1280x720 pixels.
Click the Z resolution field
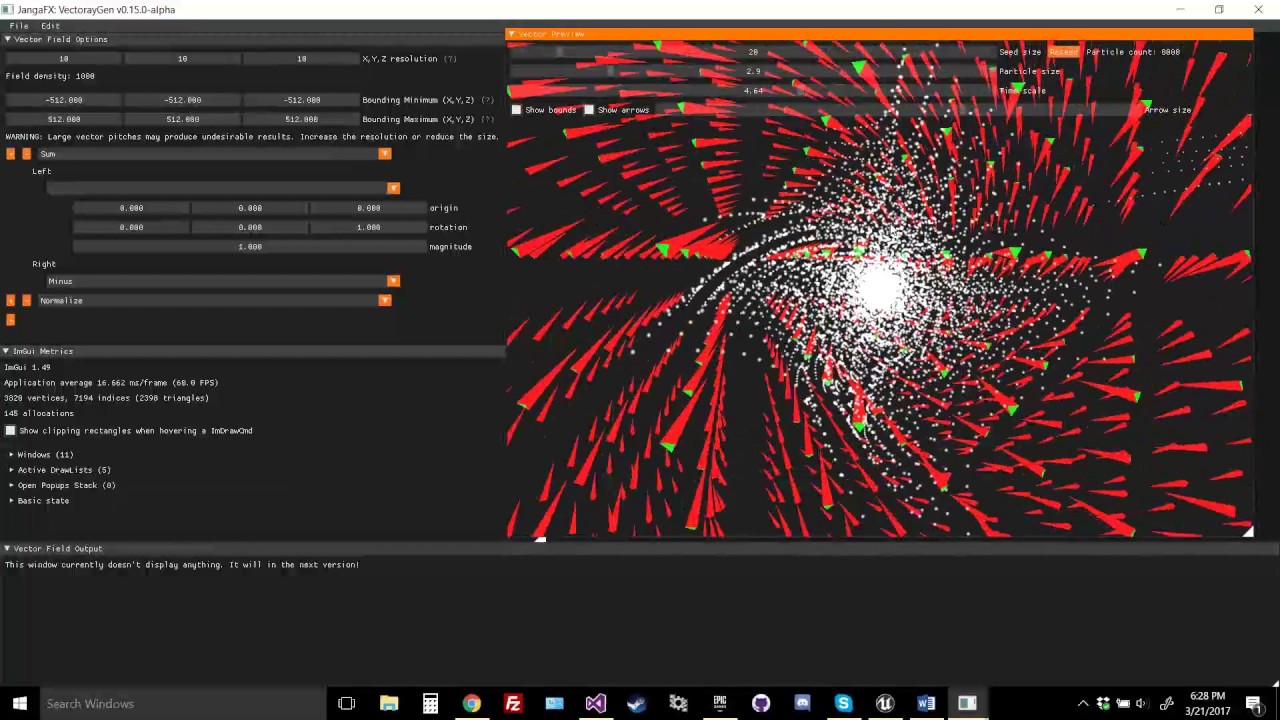[x=301, y=59]
